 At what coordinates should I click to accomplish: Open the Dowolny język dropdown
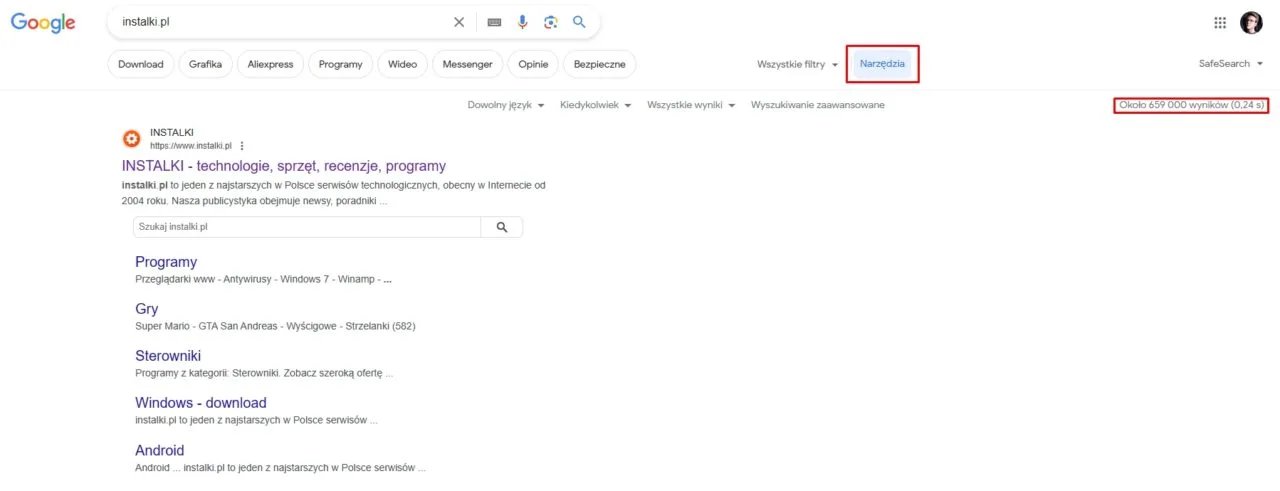coord(505,105)
